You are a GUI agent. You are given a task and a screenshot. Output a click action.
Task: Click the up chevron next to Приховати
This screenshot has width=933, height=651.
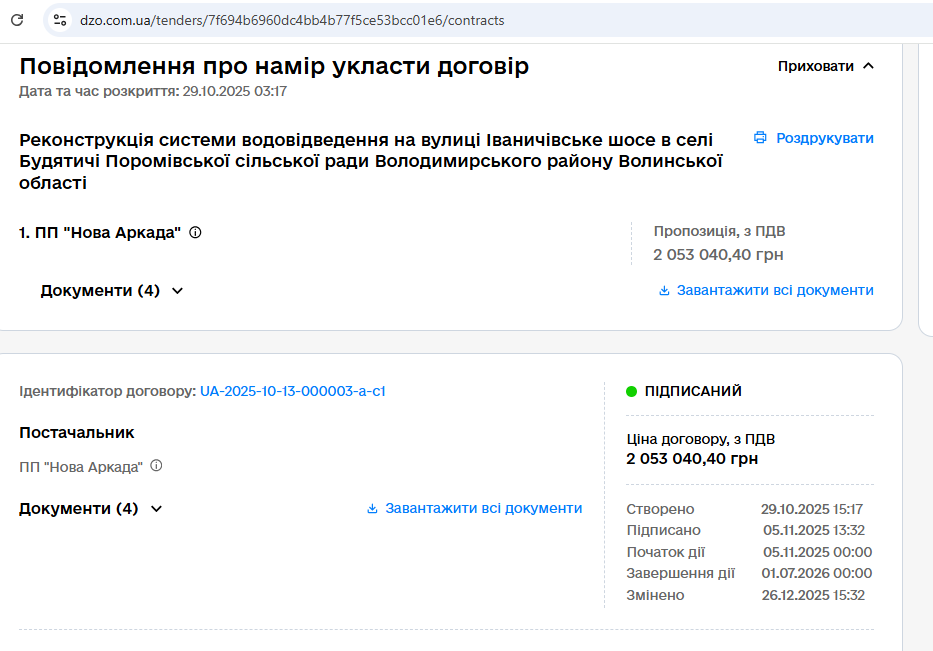[867, 66]
